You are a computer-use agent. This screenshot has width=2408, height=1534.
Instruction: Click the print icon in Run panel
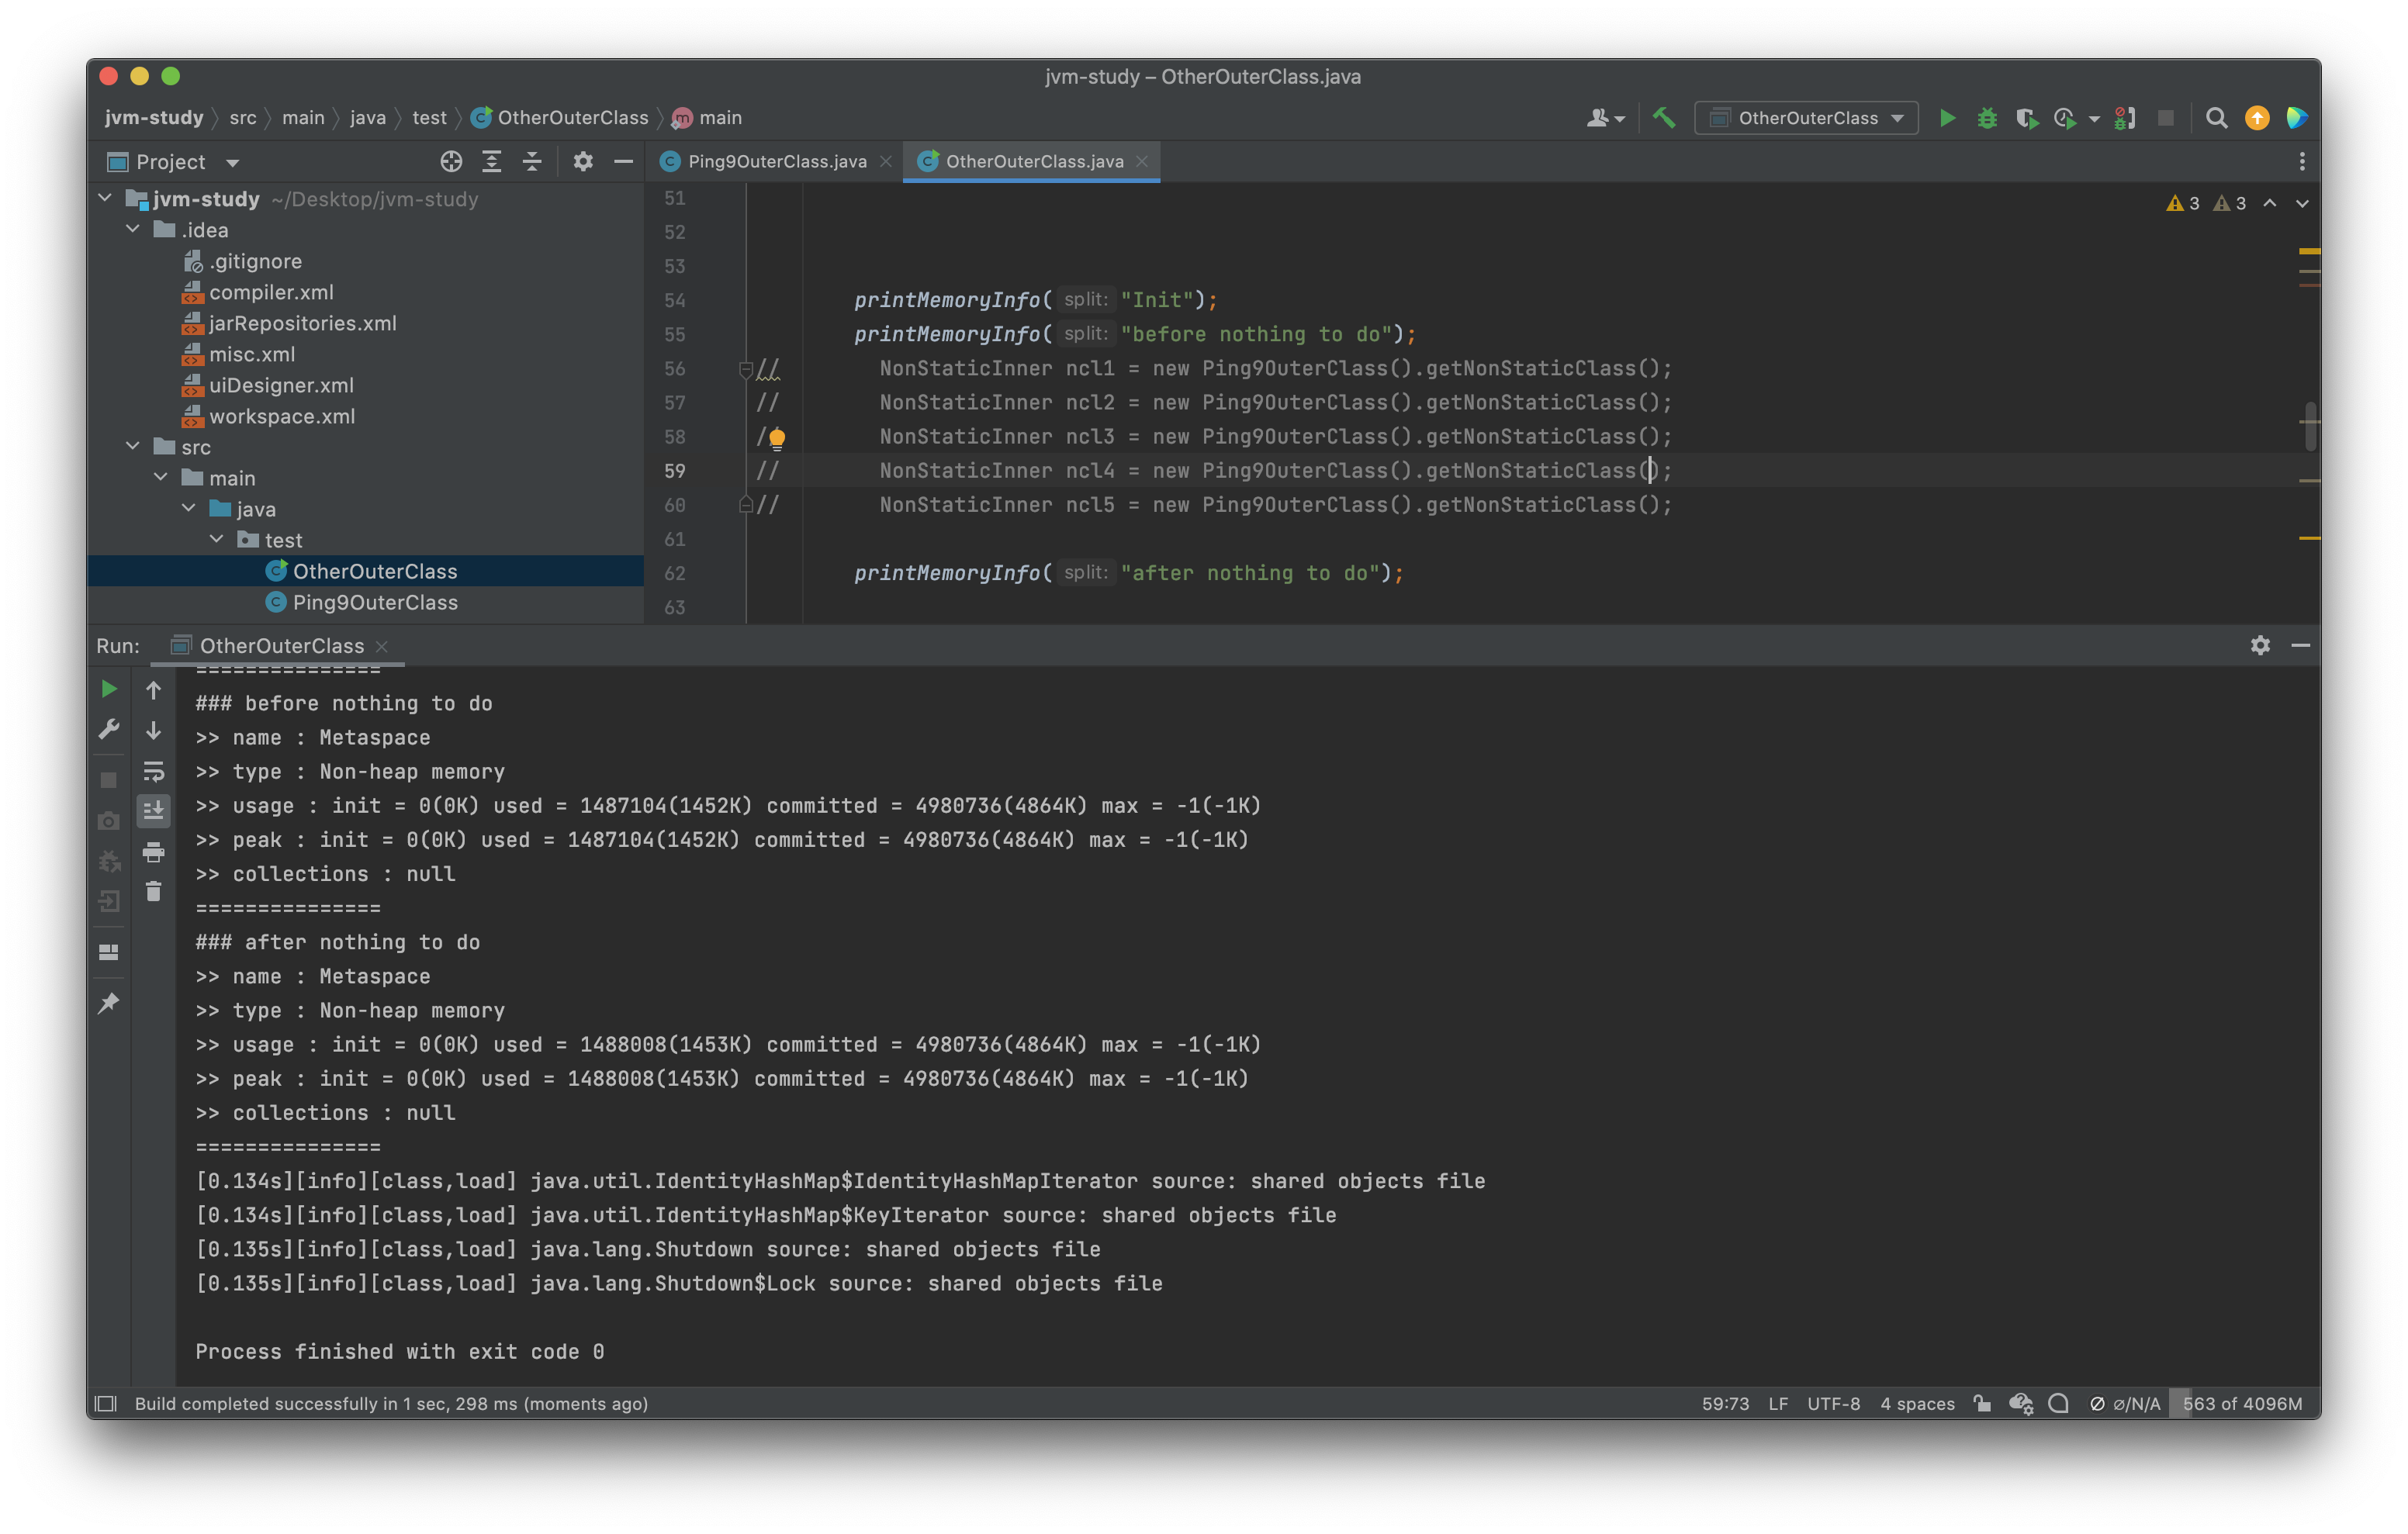point(153,852)
